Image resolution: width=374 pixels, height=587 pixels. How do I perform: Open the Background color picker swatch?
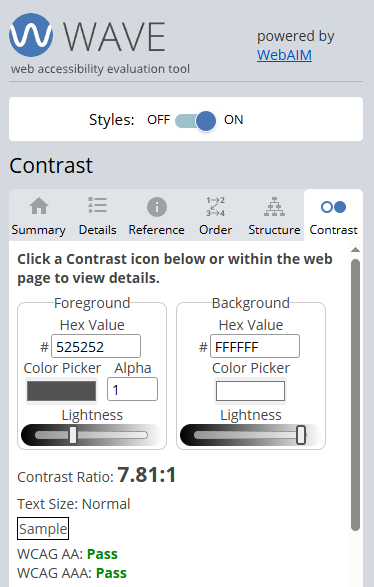coord(250,391)
